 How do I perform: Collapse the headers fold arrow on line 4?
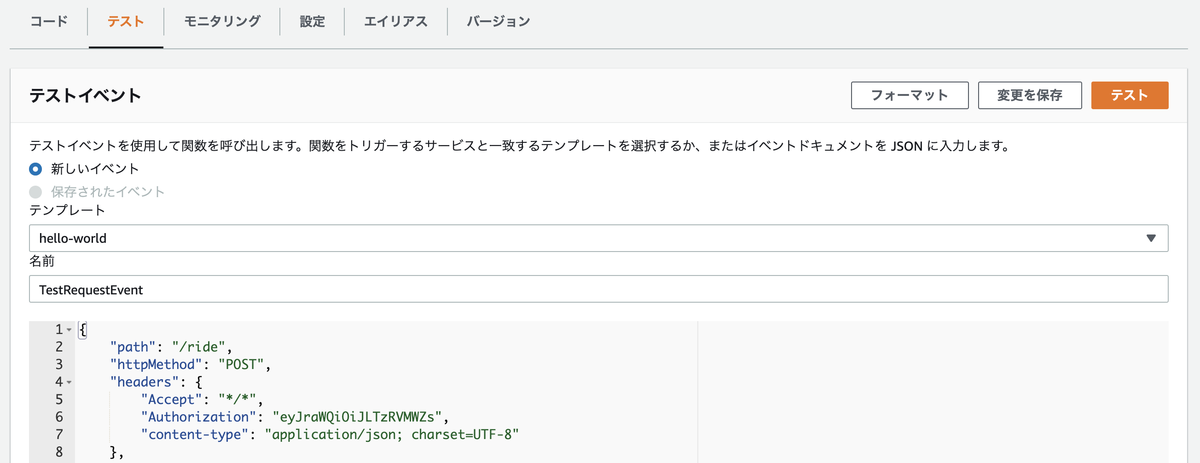69,382
